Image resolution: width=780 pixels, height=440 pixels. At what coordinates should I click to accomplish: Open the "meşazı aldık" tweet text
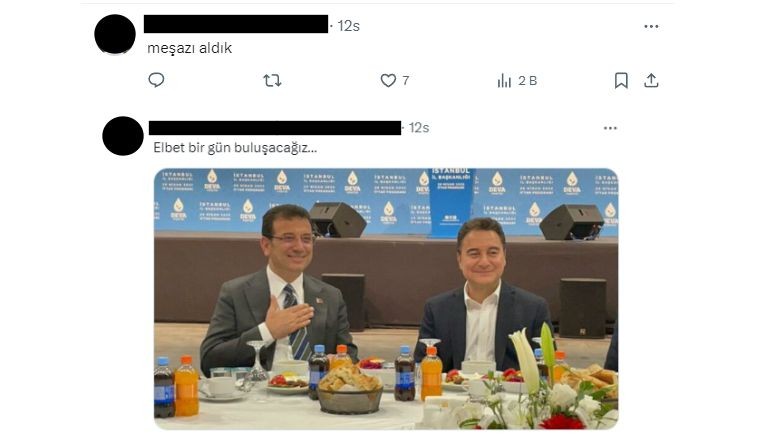(190, 48)
